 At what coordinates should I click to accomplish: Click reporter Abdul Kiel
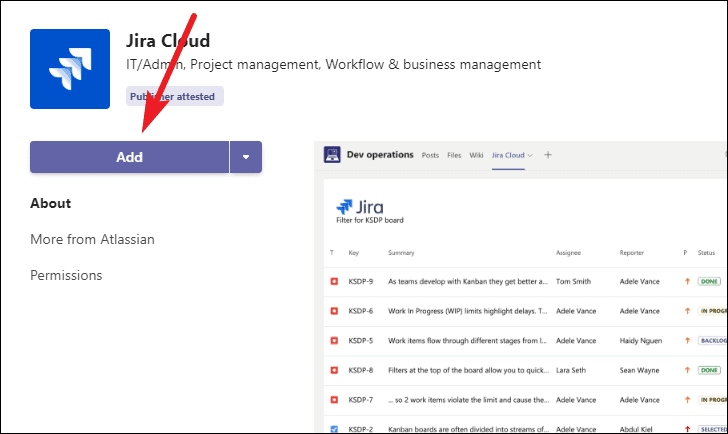[636, 429]
